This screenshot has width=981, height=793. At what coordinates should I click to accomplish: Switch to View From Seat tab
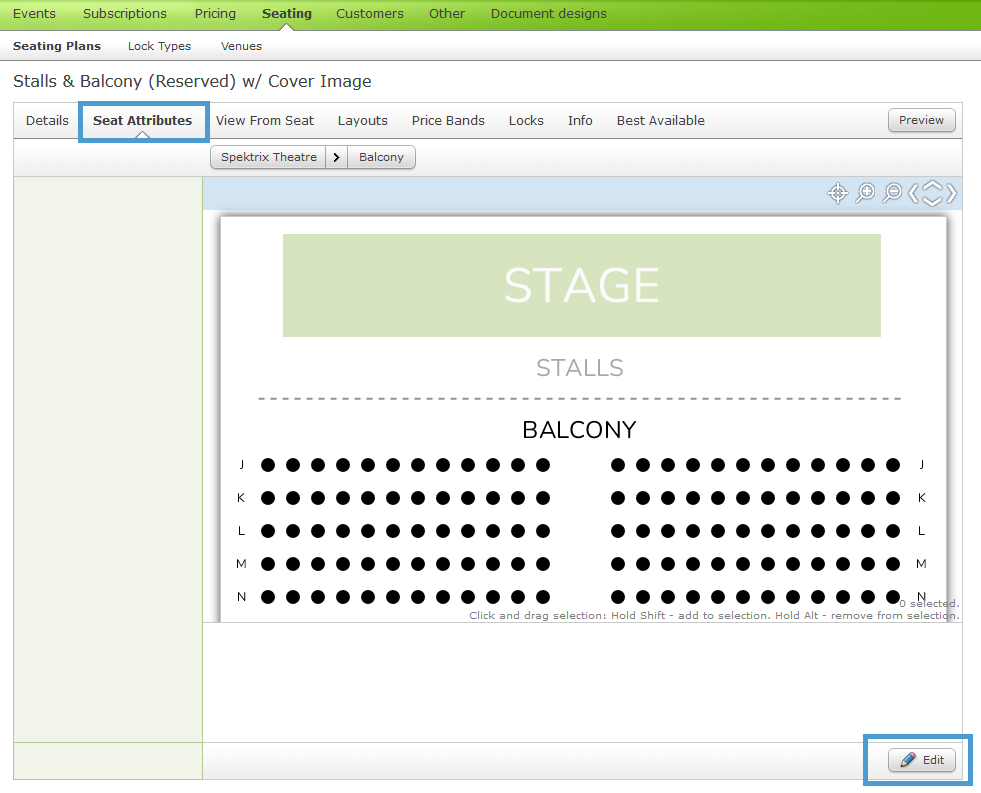(265, 121)
